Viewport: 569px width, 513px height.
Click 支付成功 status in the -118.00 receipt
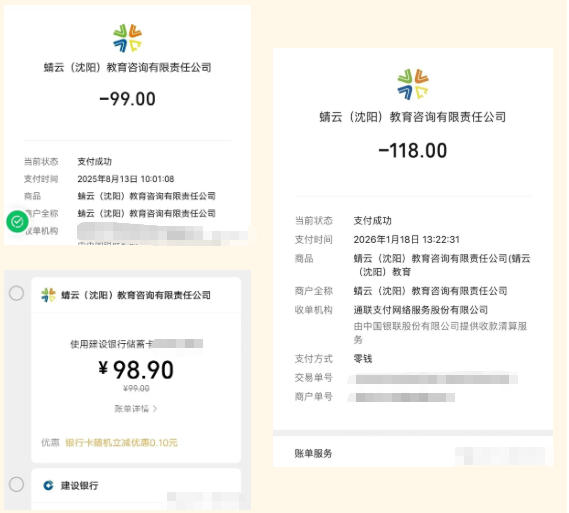[372, 221]
